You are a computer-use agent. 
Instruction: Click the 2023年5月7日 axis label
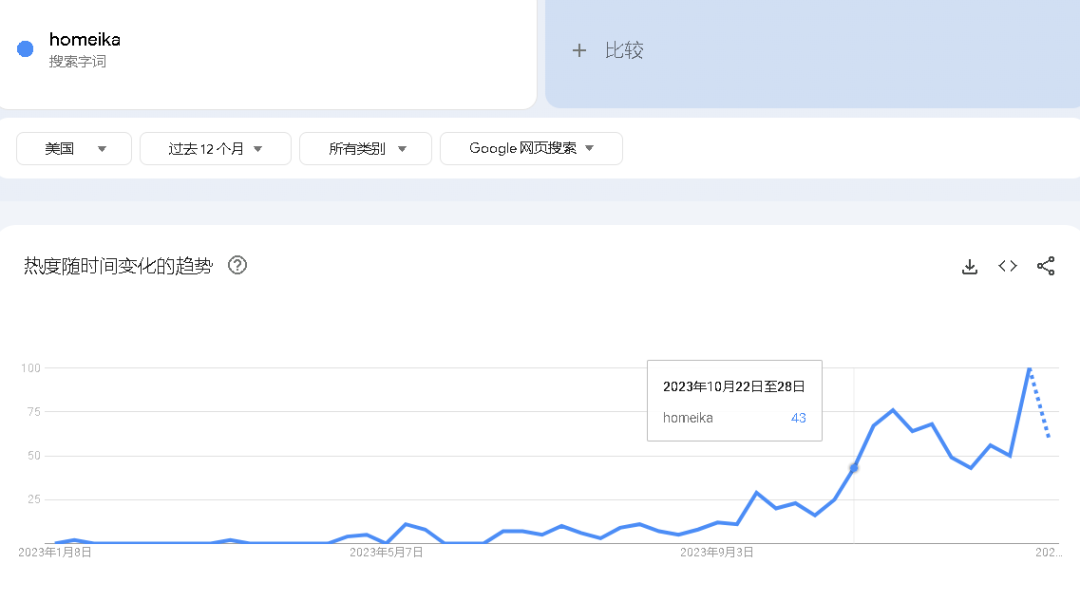[386, 551]
